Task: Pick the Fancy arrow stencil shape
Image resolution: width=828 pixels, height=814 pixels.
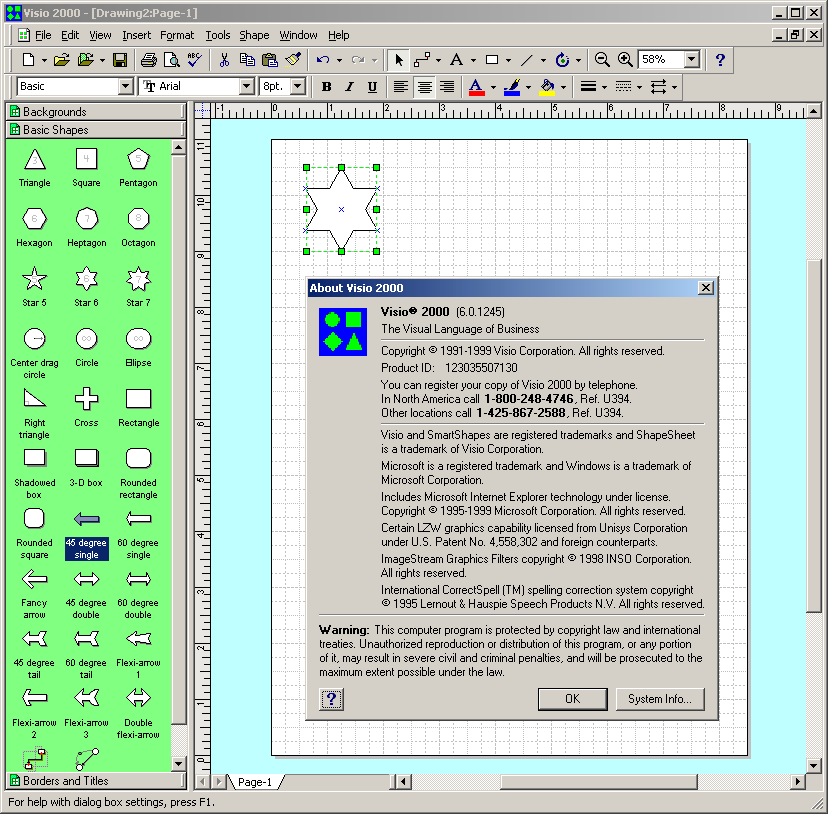Action: [34, 593]
